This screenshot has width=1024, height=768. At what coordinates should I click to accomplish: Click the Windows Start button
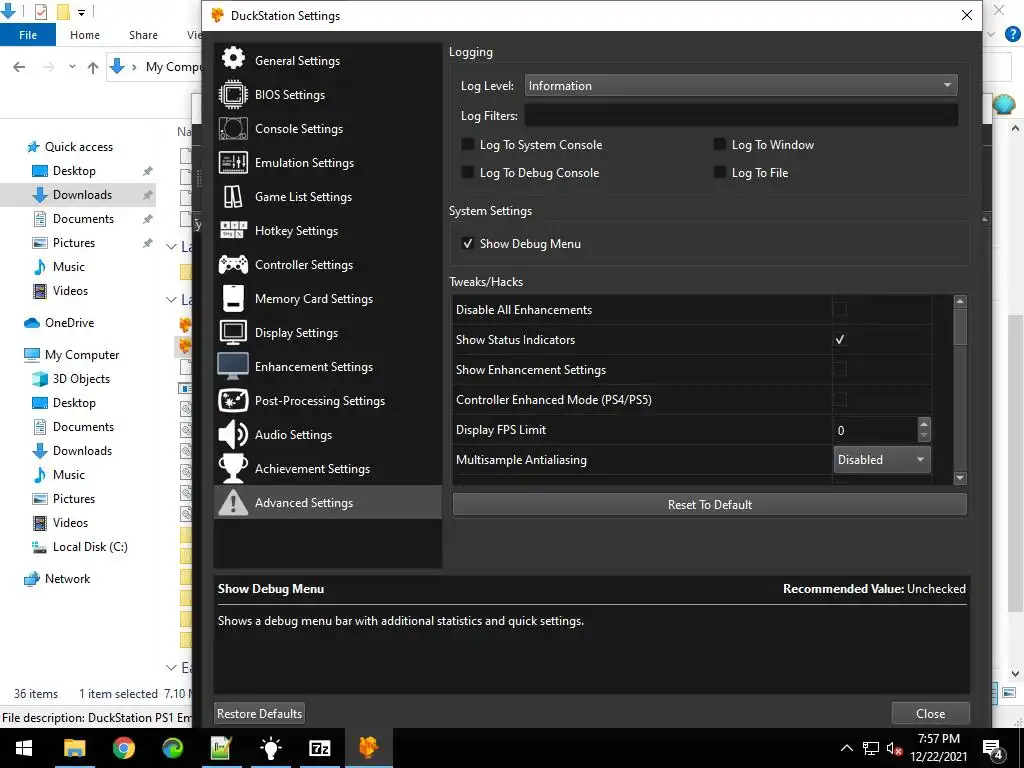24,748
